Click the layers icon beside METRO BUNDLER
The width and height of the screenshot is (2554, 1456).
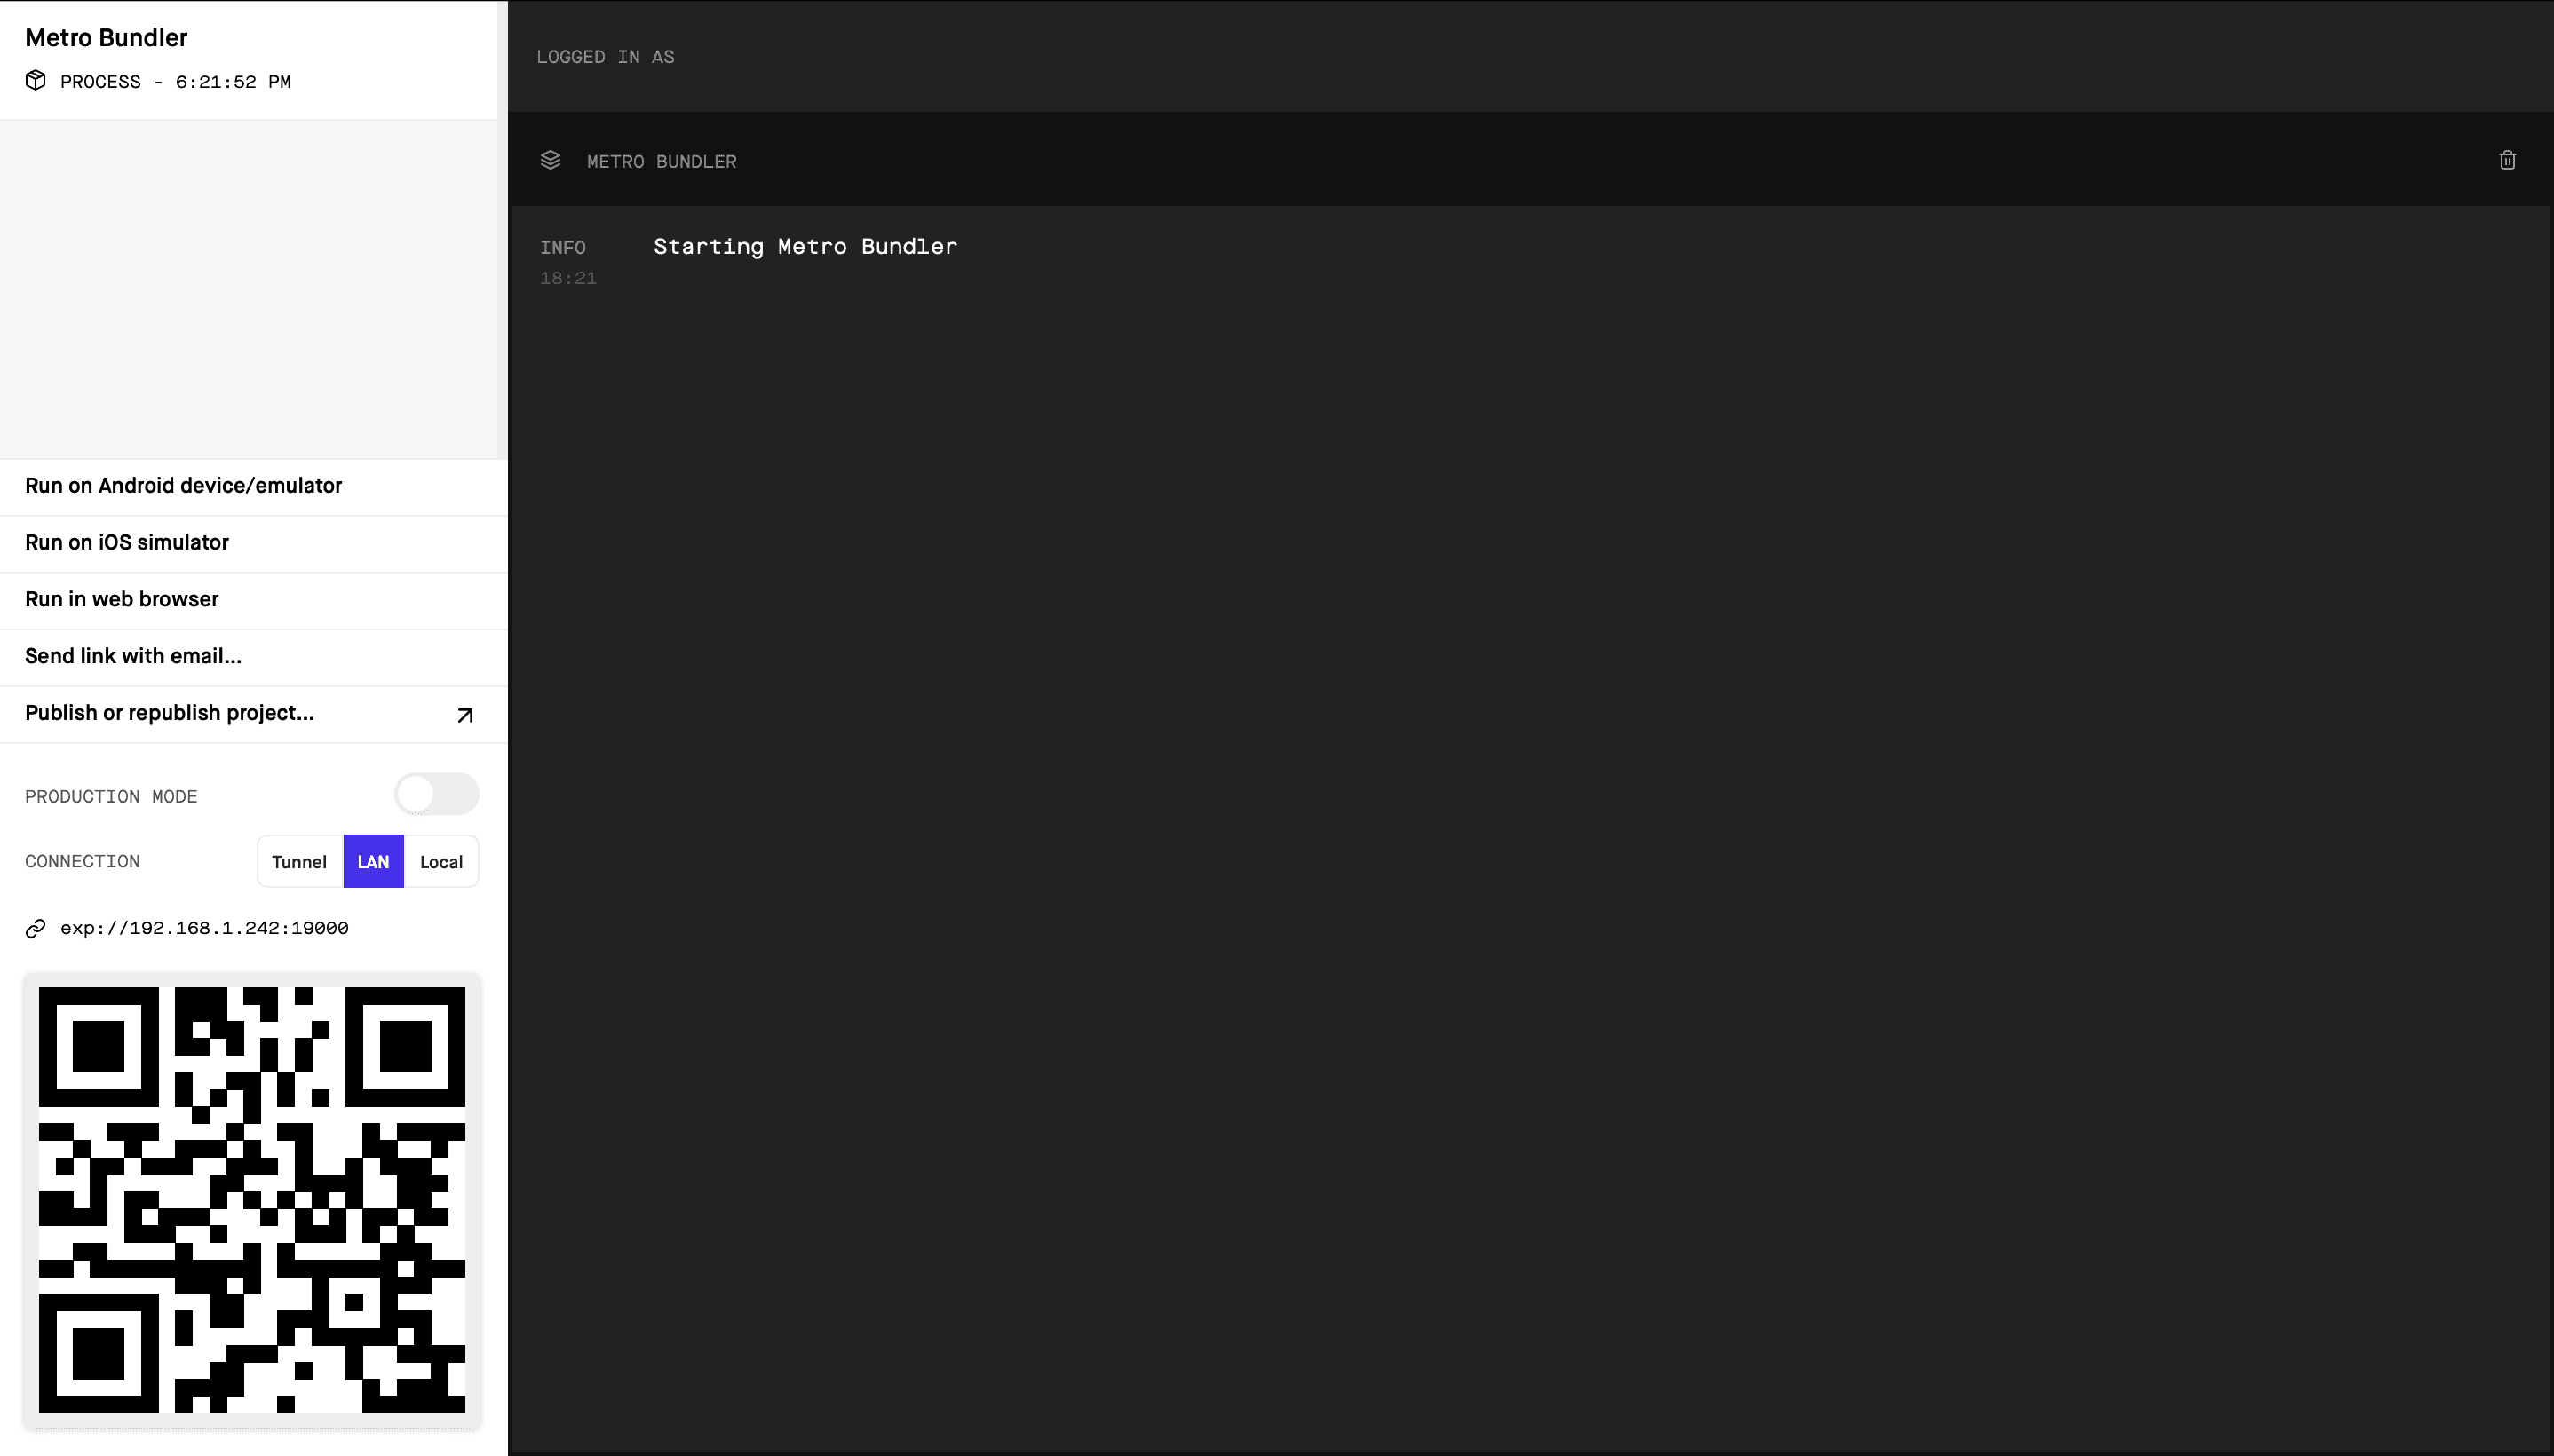551,160
